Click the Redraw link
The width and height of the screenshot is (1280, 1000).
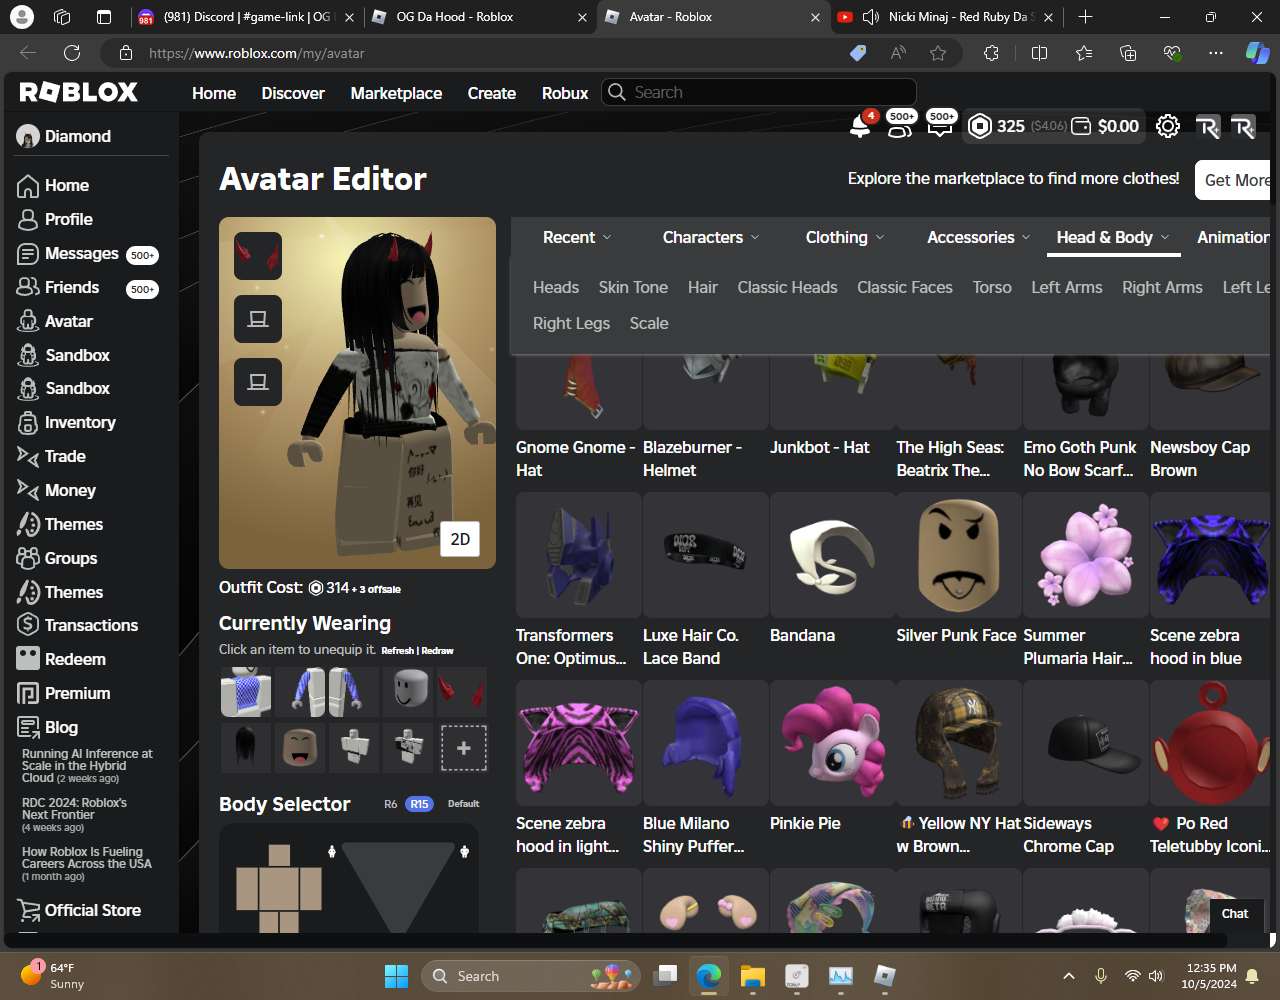[x=437, y=651]
